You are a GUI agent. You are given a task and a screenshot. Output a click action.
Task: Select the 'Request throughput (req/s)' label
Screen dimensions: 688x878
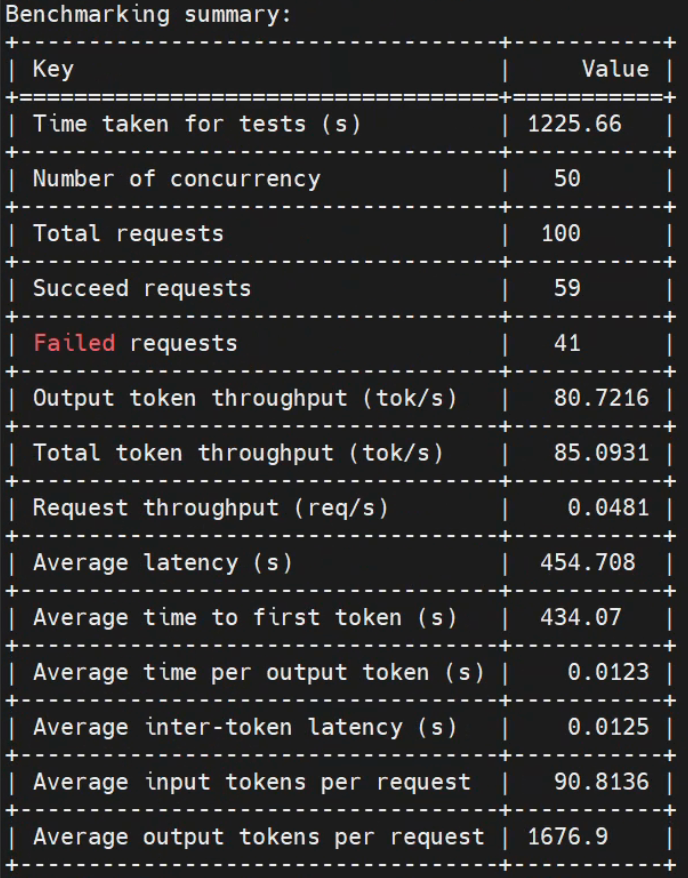[x=210, y=508]
